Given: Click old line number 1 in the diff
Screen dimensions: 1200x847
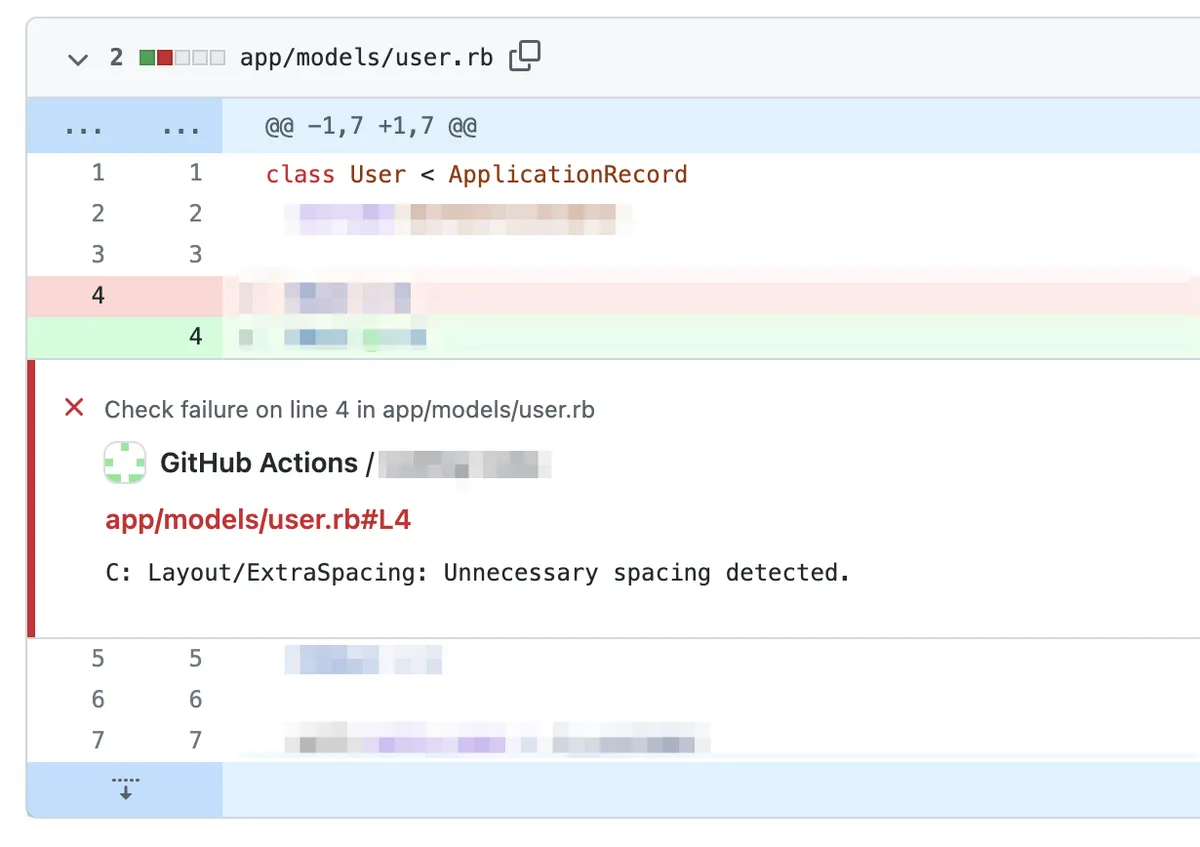Looking at the screenshot, I should click(x=98, y=173).
